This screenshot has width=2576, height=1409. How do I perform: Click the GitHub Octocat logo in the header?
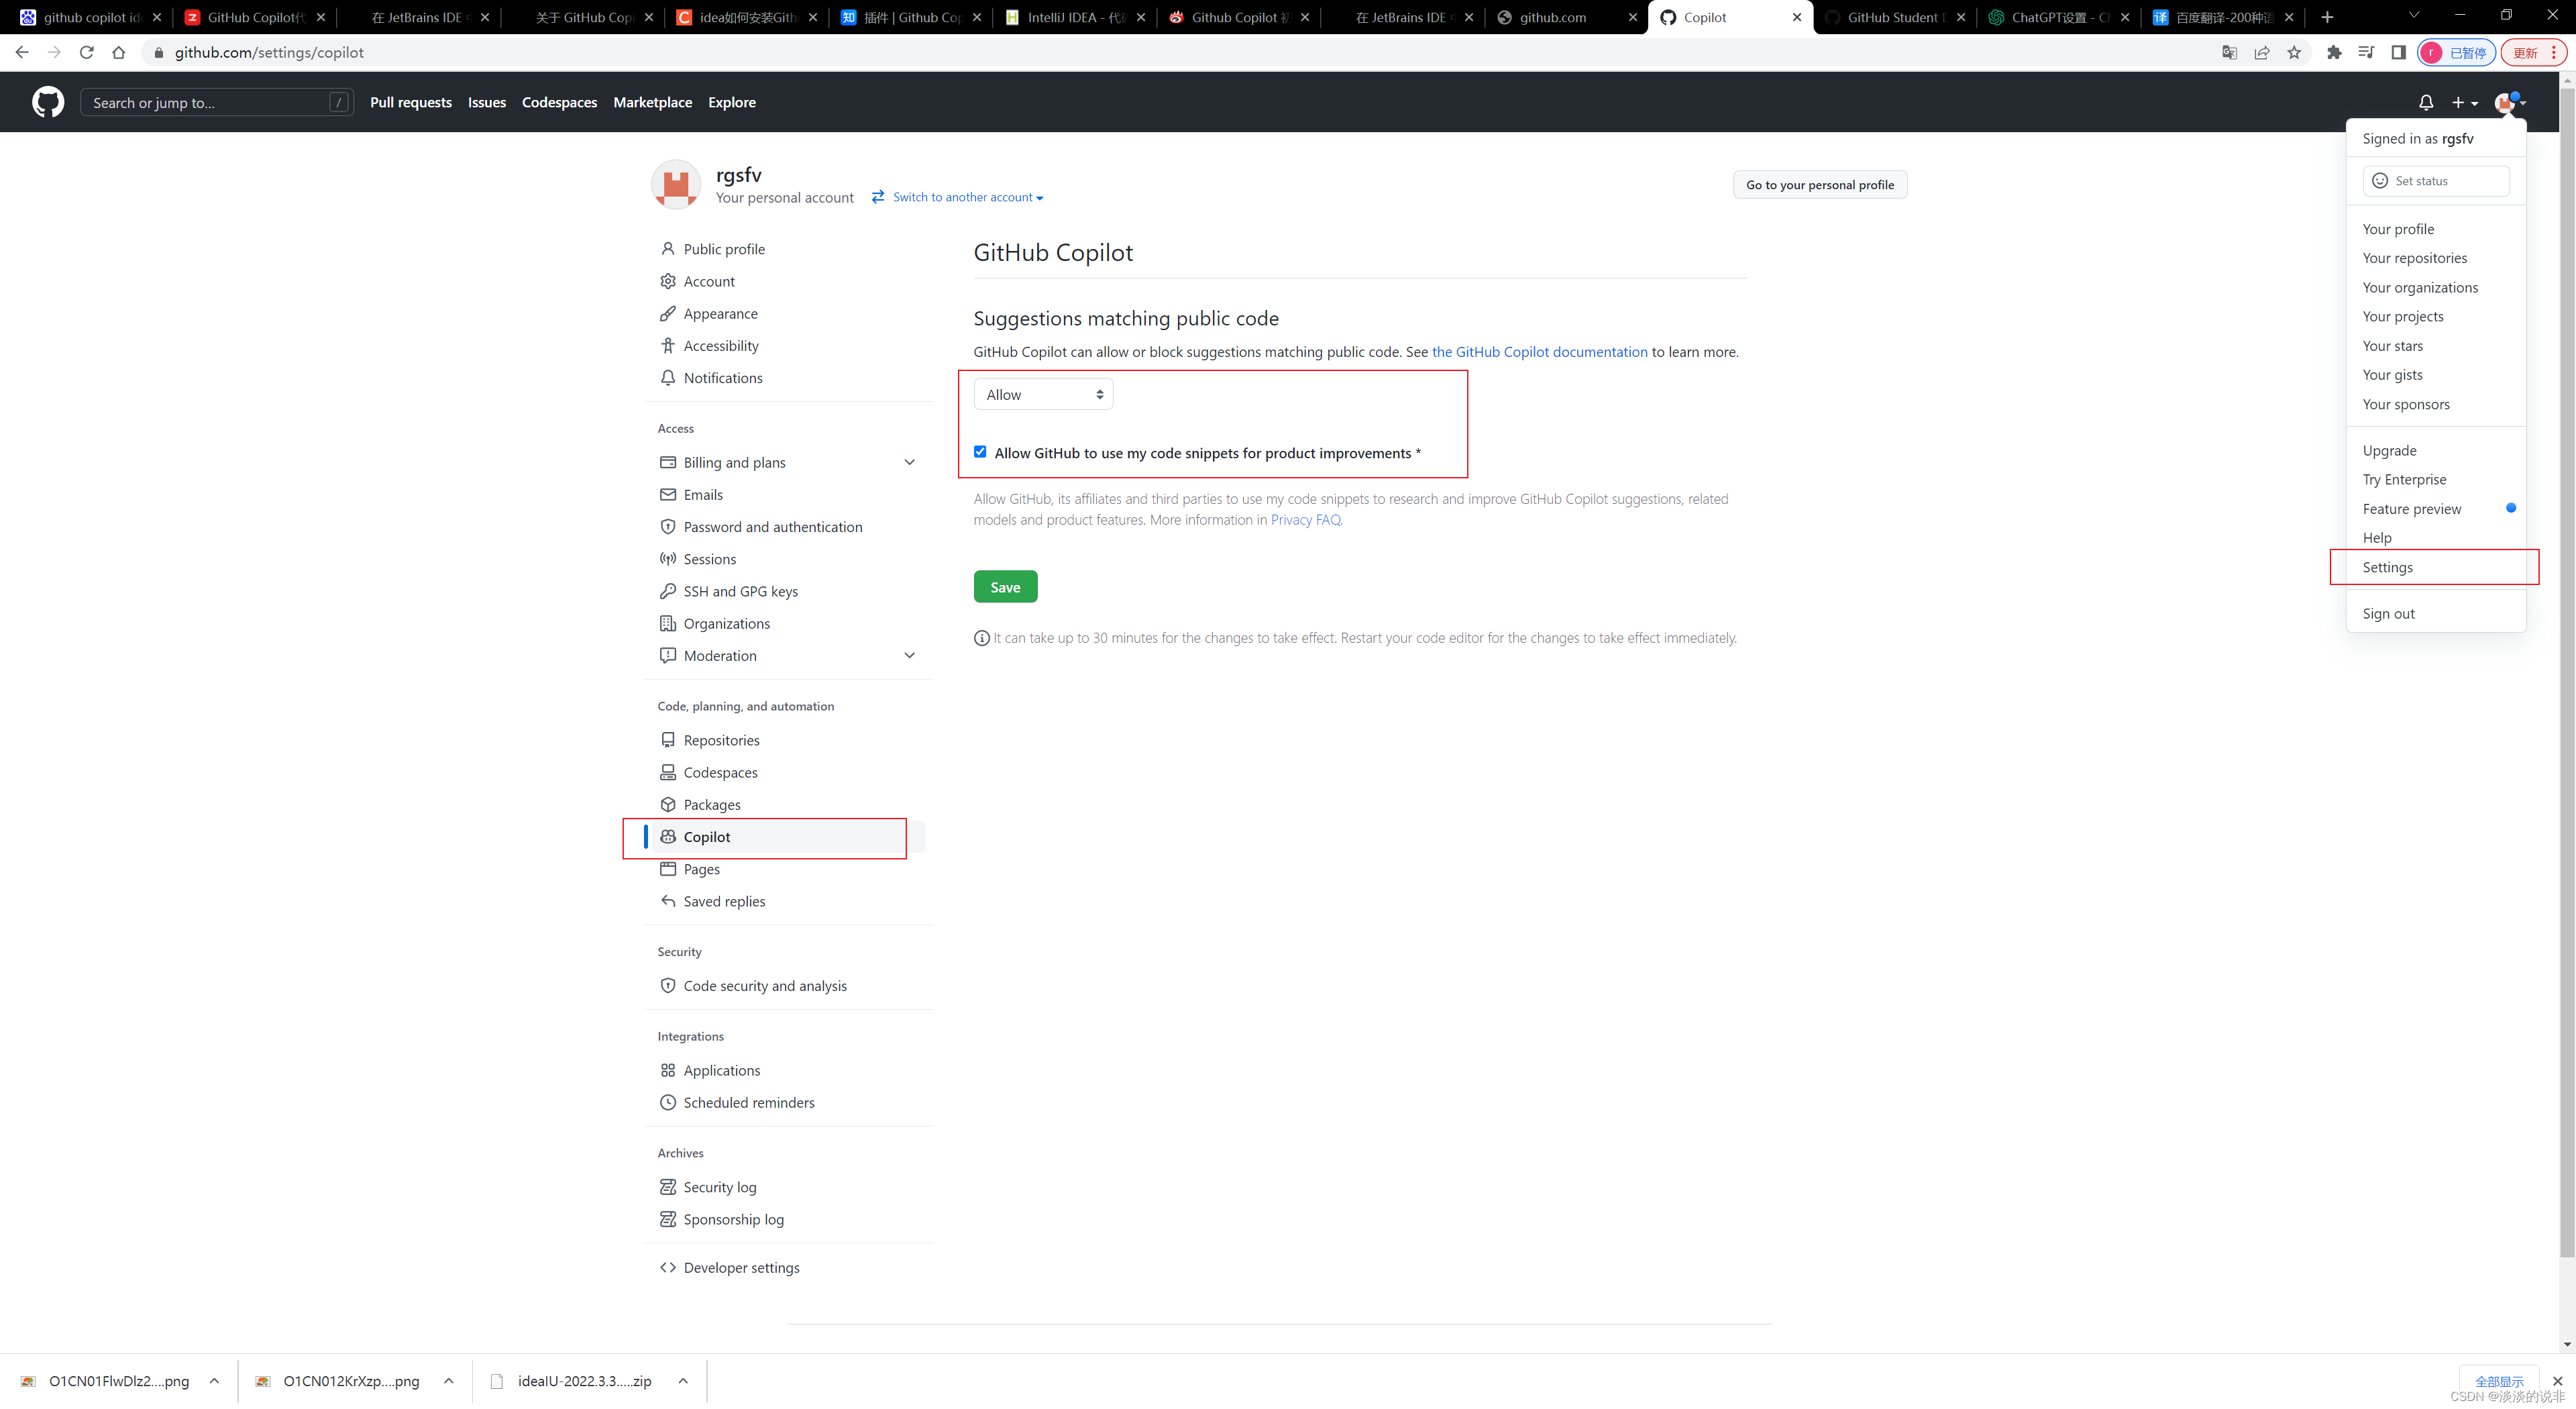tap(48, 102)
